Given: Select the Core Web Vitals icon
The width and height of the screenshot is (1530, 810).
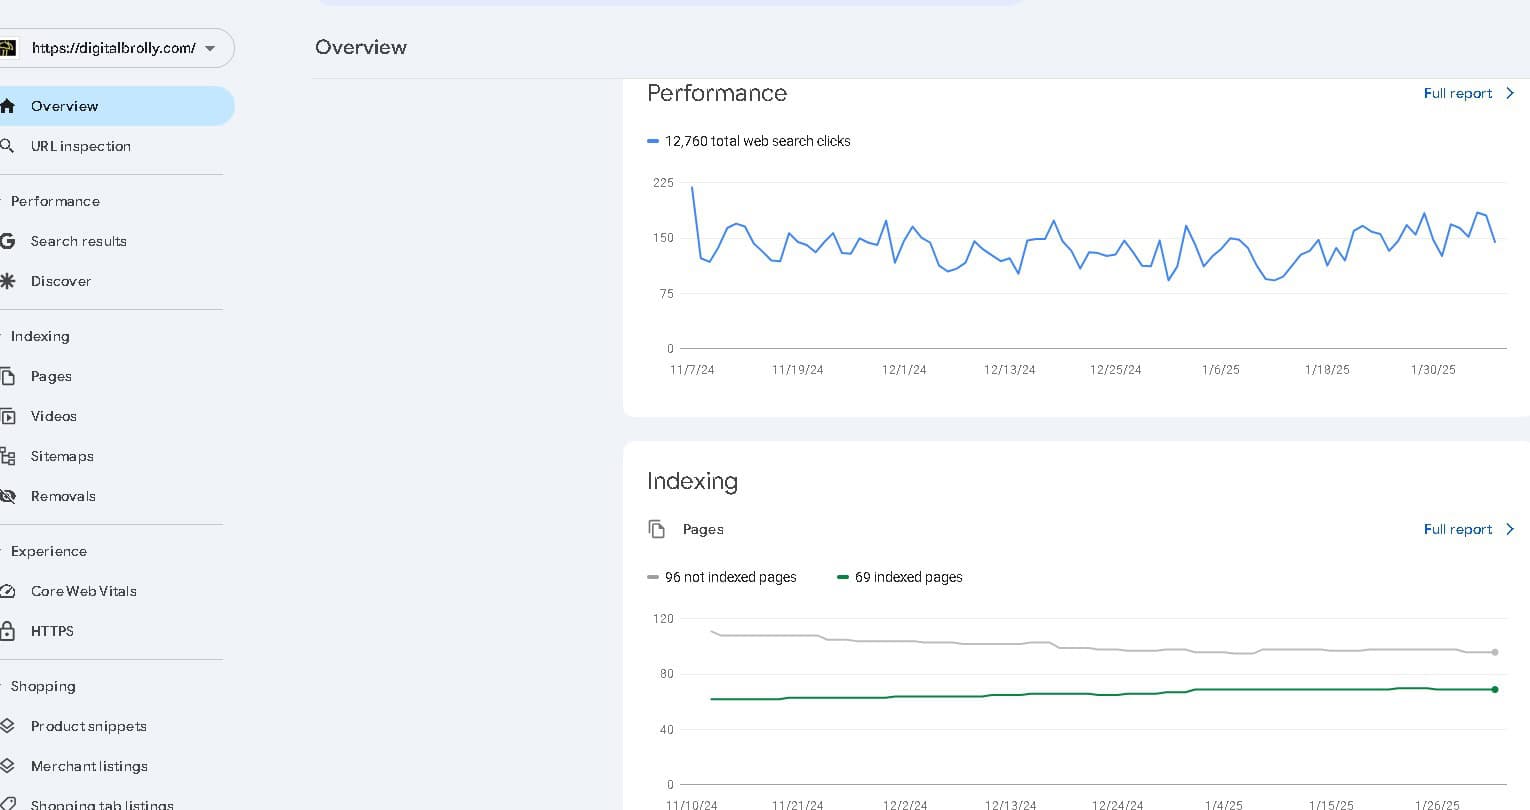Looking at the screenshot, I should 8,591.
